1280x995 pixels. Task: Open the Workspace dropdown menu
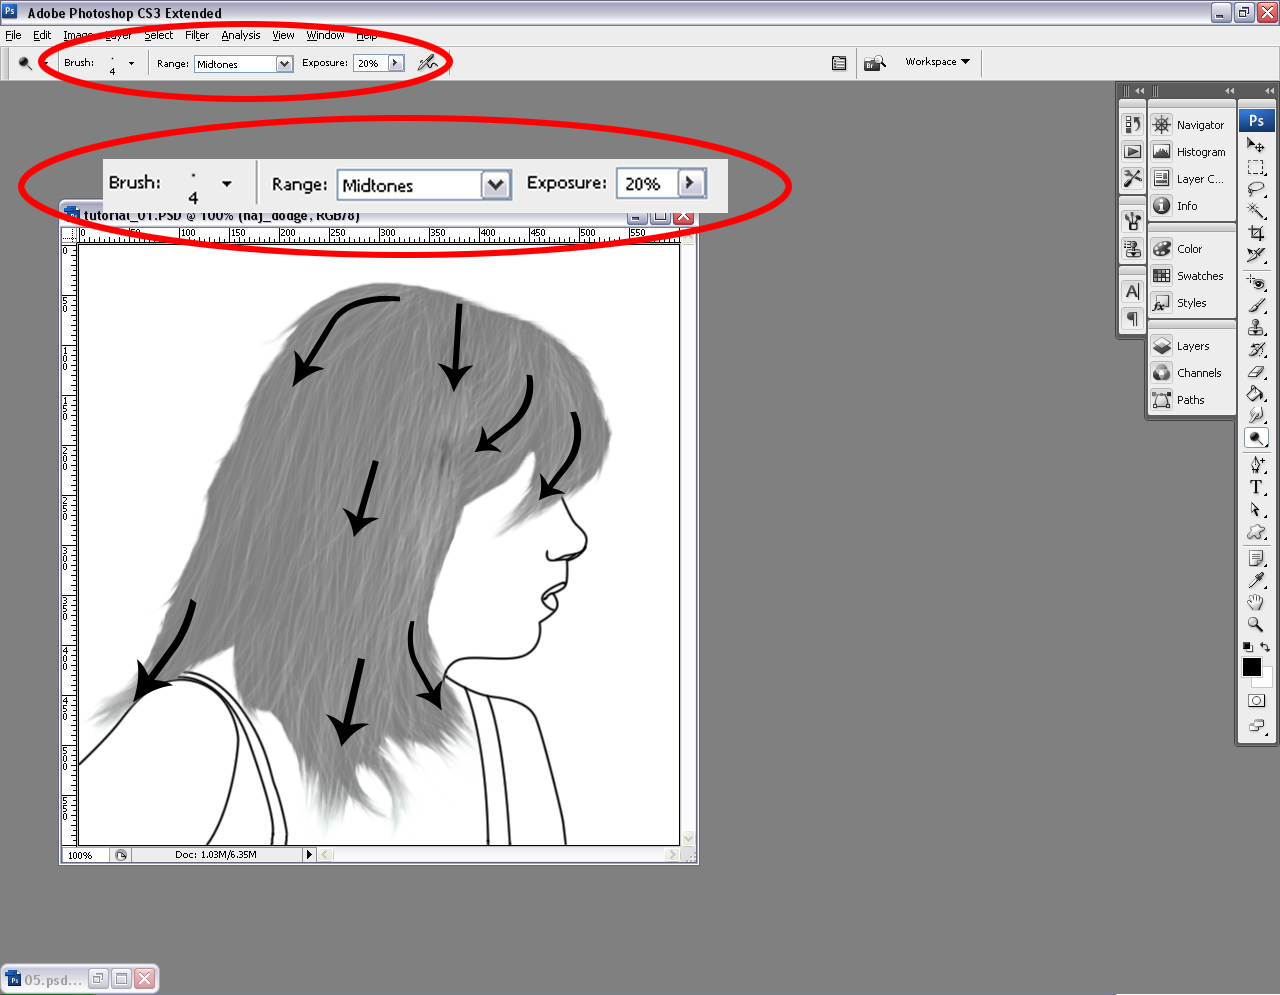(937, 62)
